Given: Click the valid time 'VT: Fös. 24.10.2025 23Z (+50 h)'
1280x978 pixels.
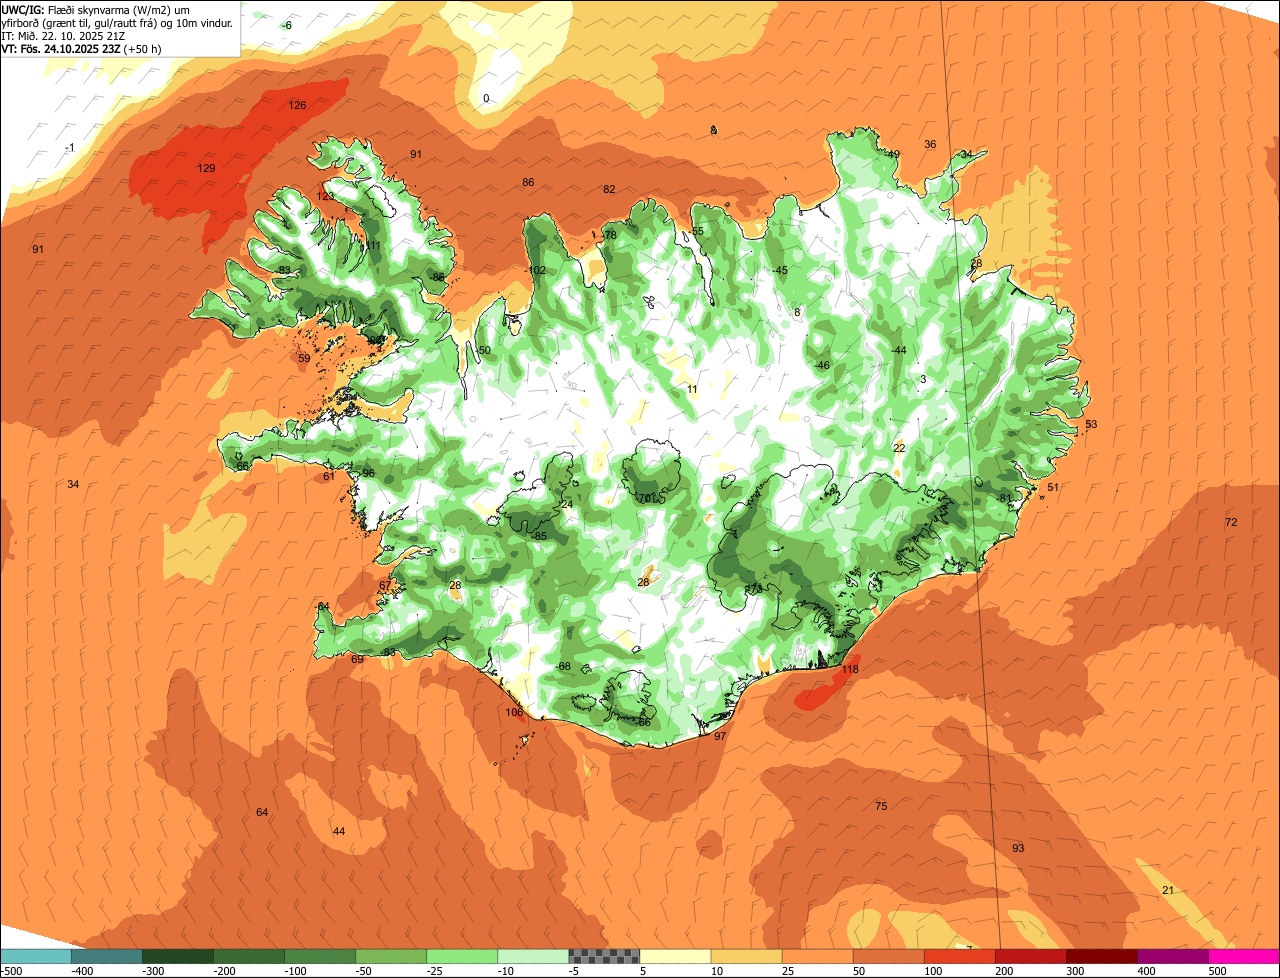Looking at the screenshot, I should [82, 48].
